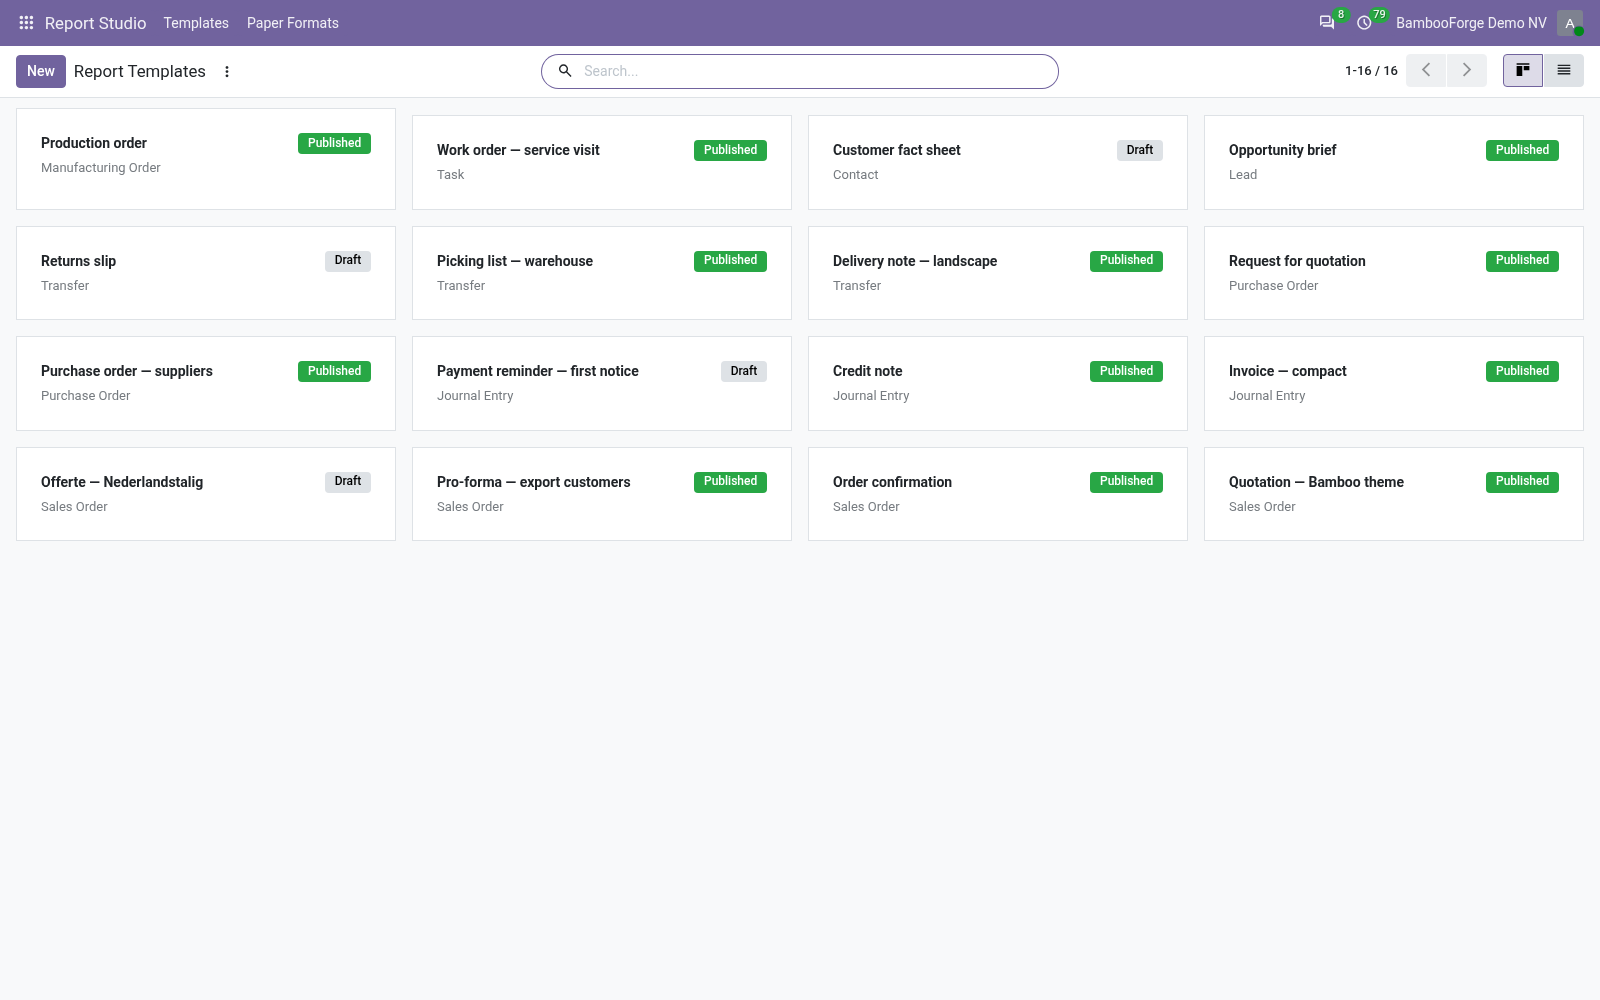This screenshot has width=1600, height=1000.
Task: Click Draft badge on Offerte — Nederlandstalig
Action: click(x=348, y=481)
